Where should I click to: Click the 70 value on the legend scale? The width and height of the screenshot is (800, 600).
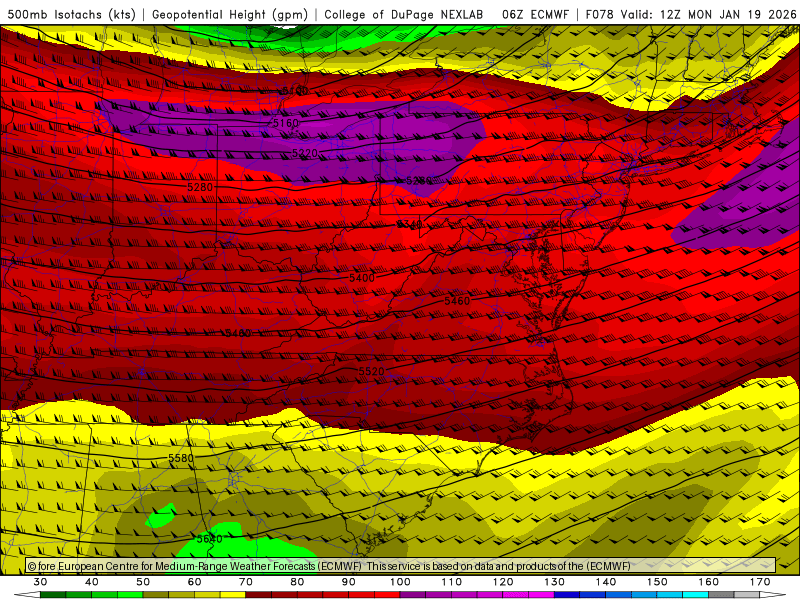245,582
